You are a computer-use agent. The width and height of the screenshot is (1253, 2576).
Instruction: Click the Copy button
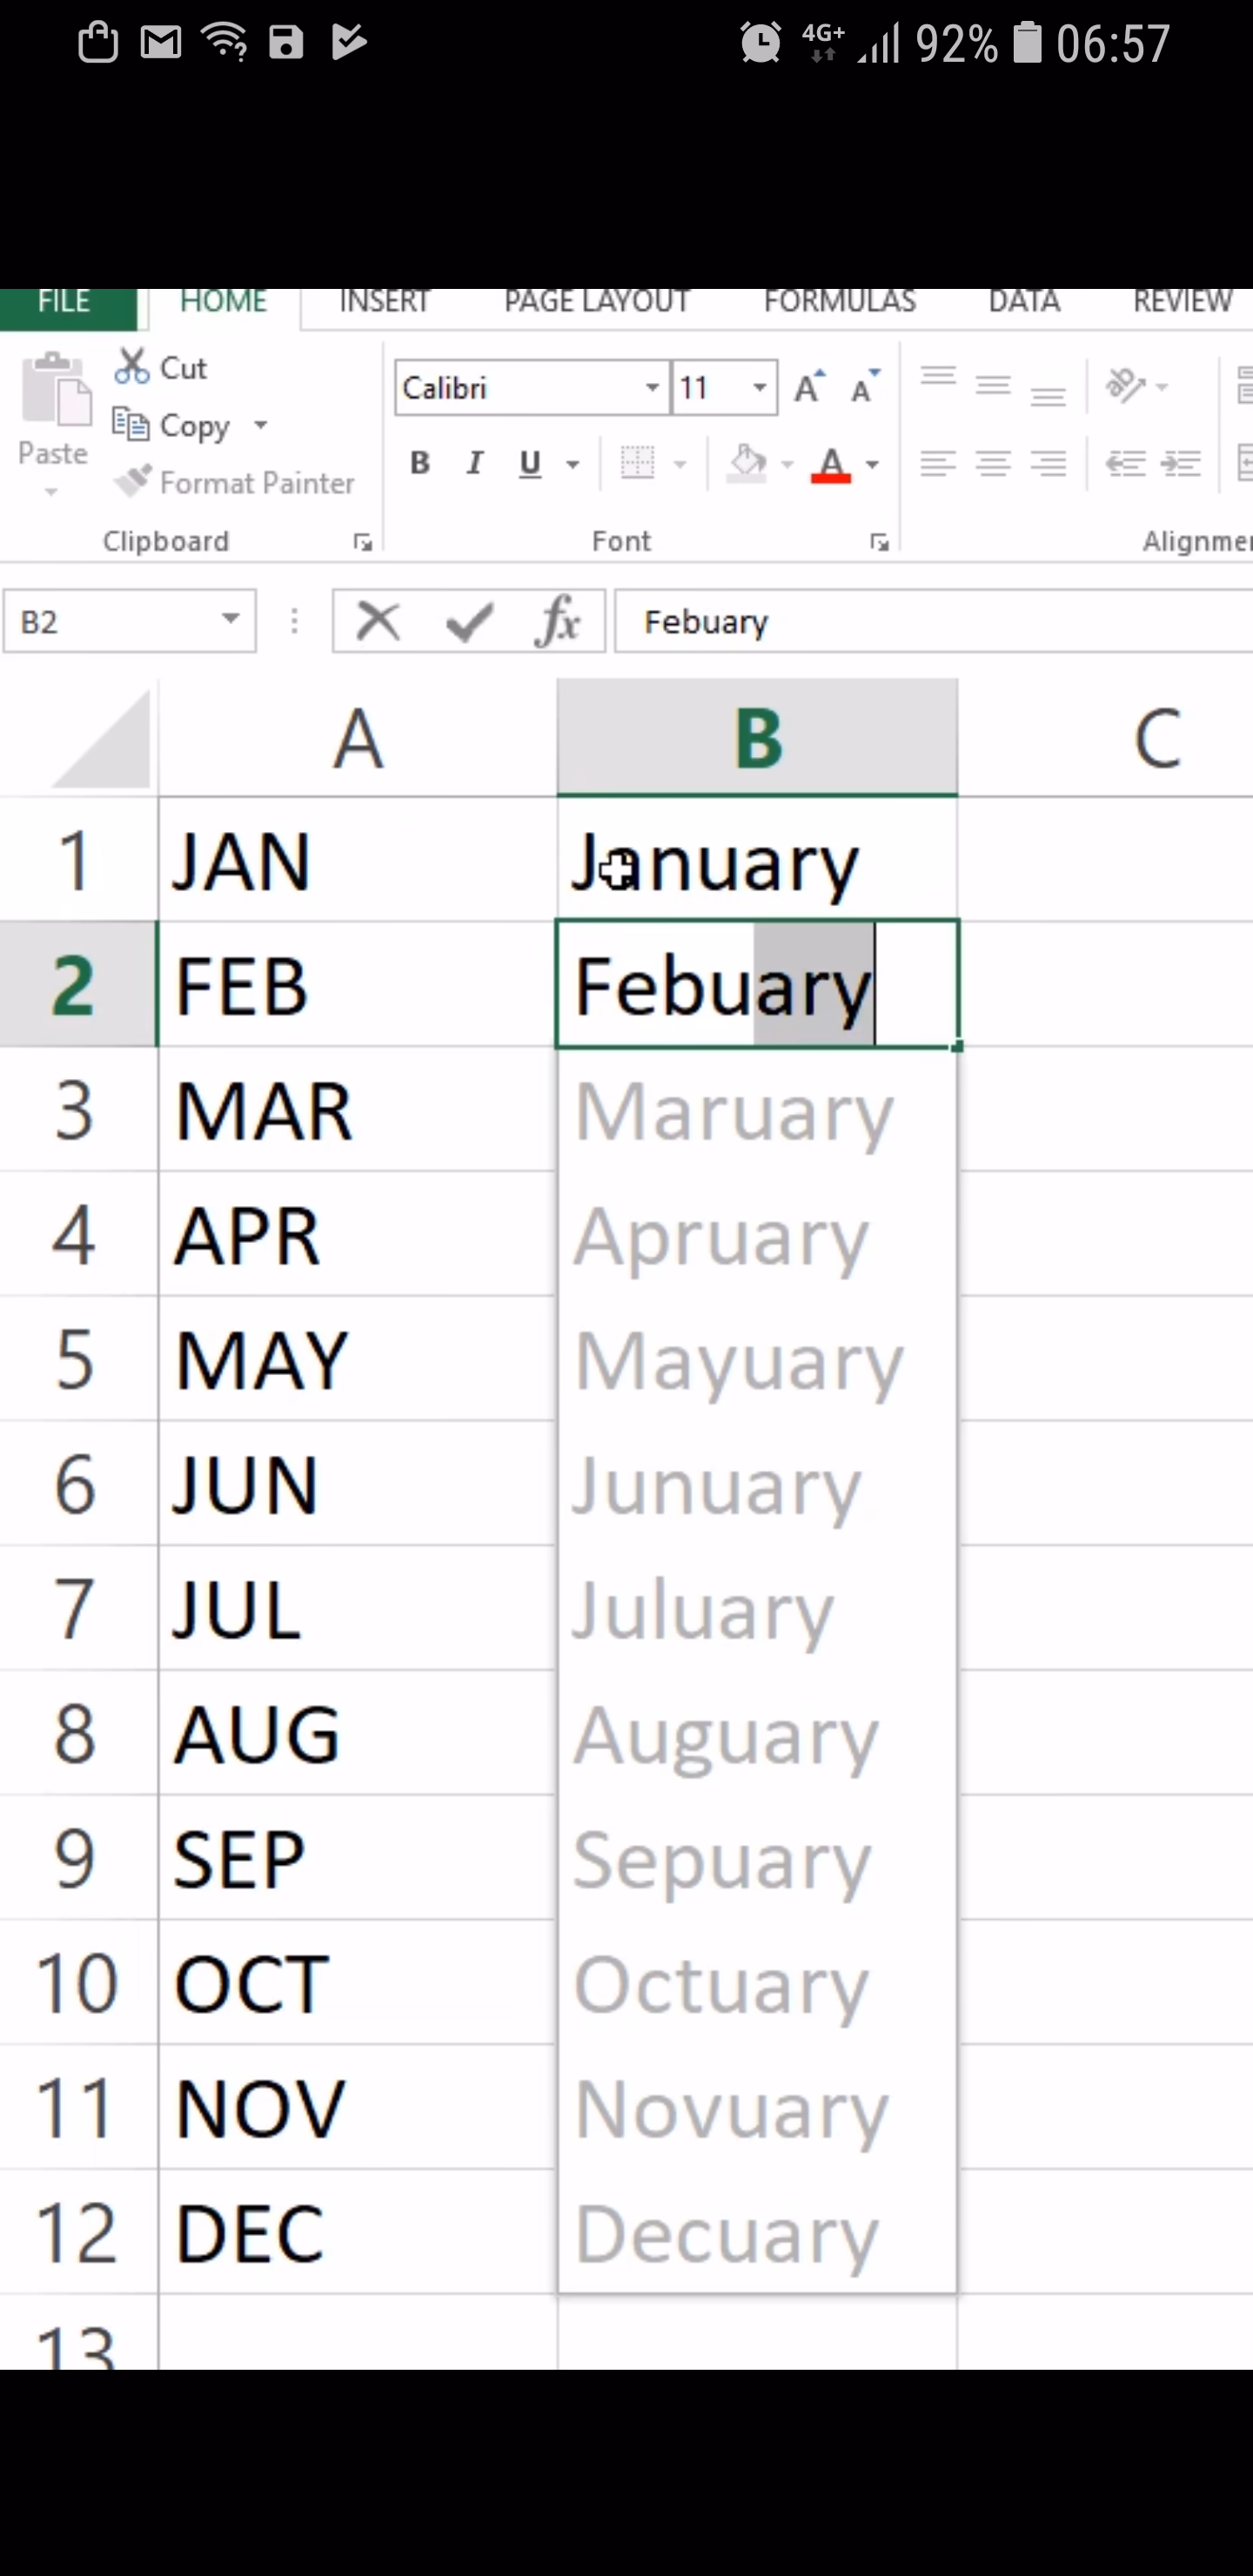pos(171,424)
